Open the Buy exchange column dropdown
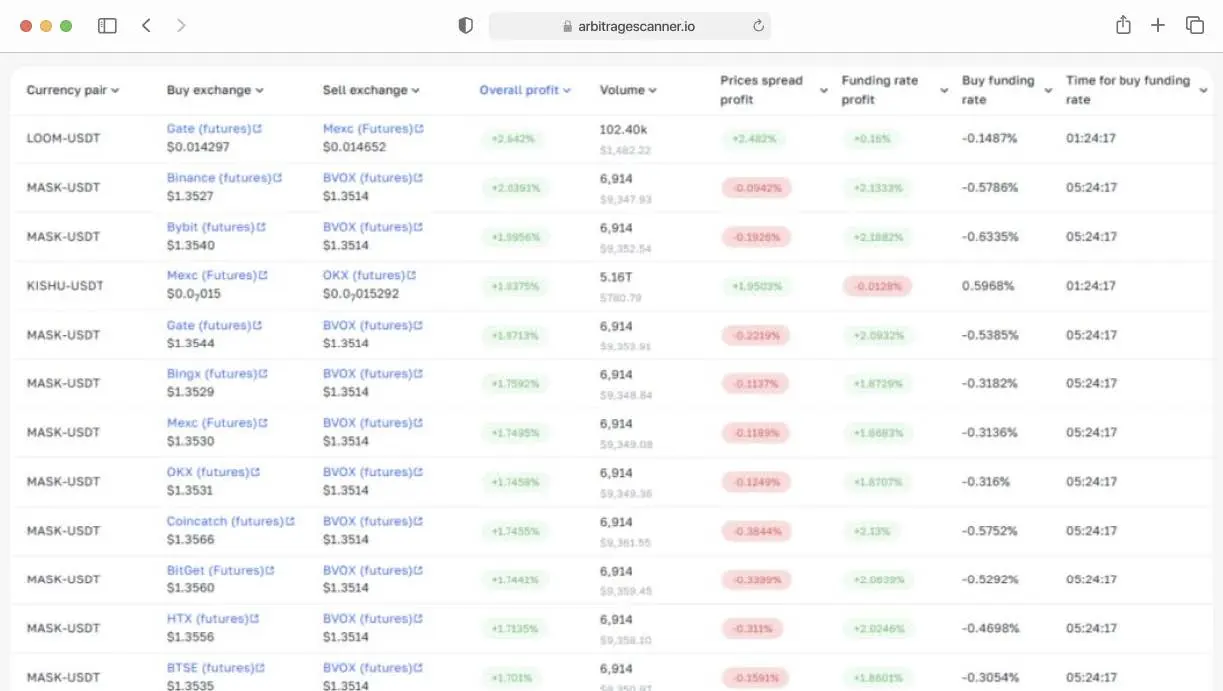Viewport: 1223px width, 691px height. (260, 91)
